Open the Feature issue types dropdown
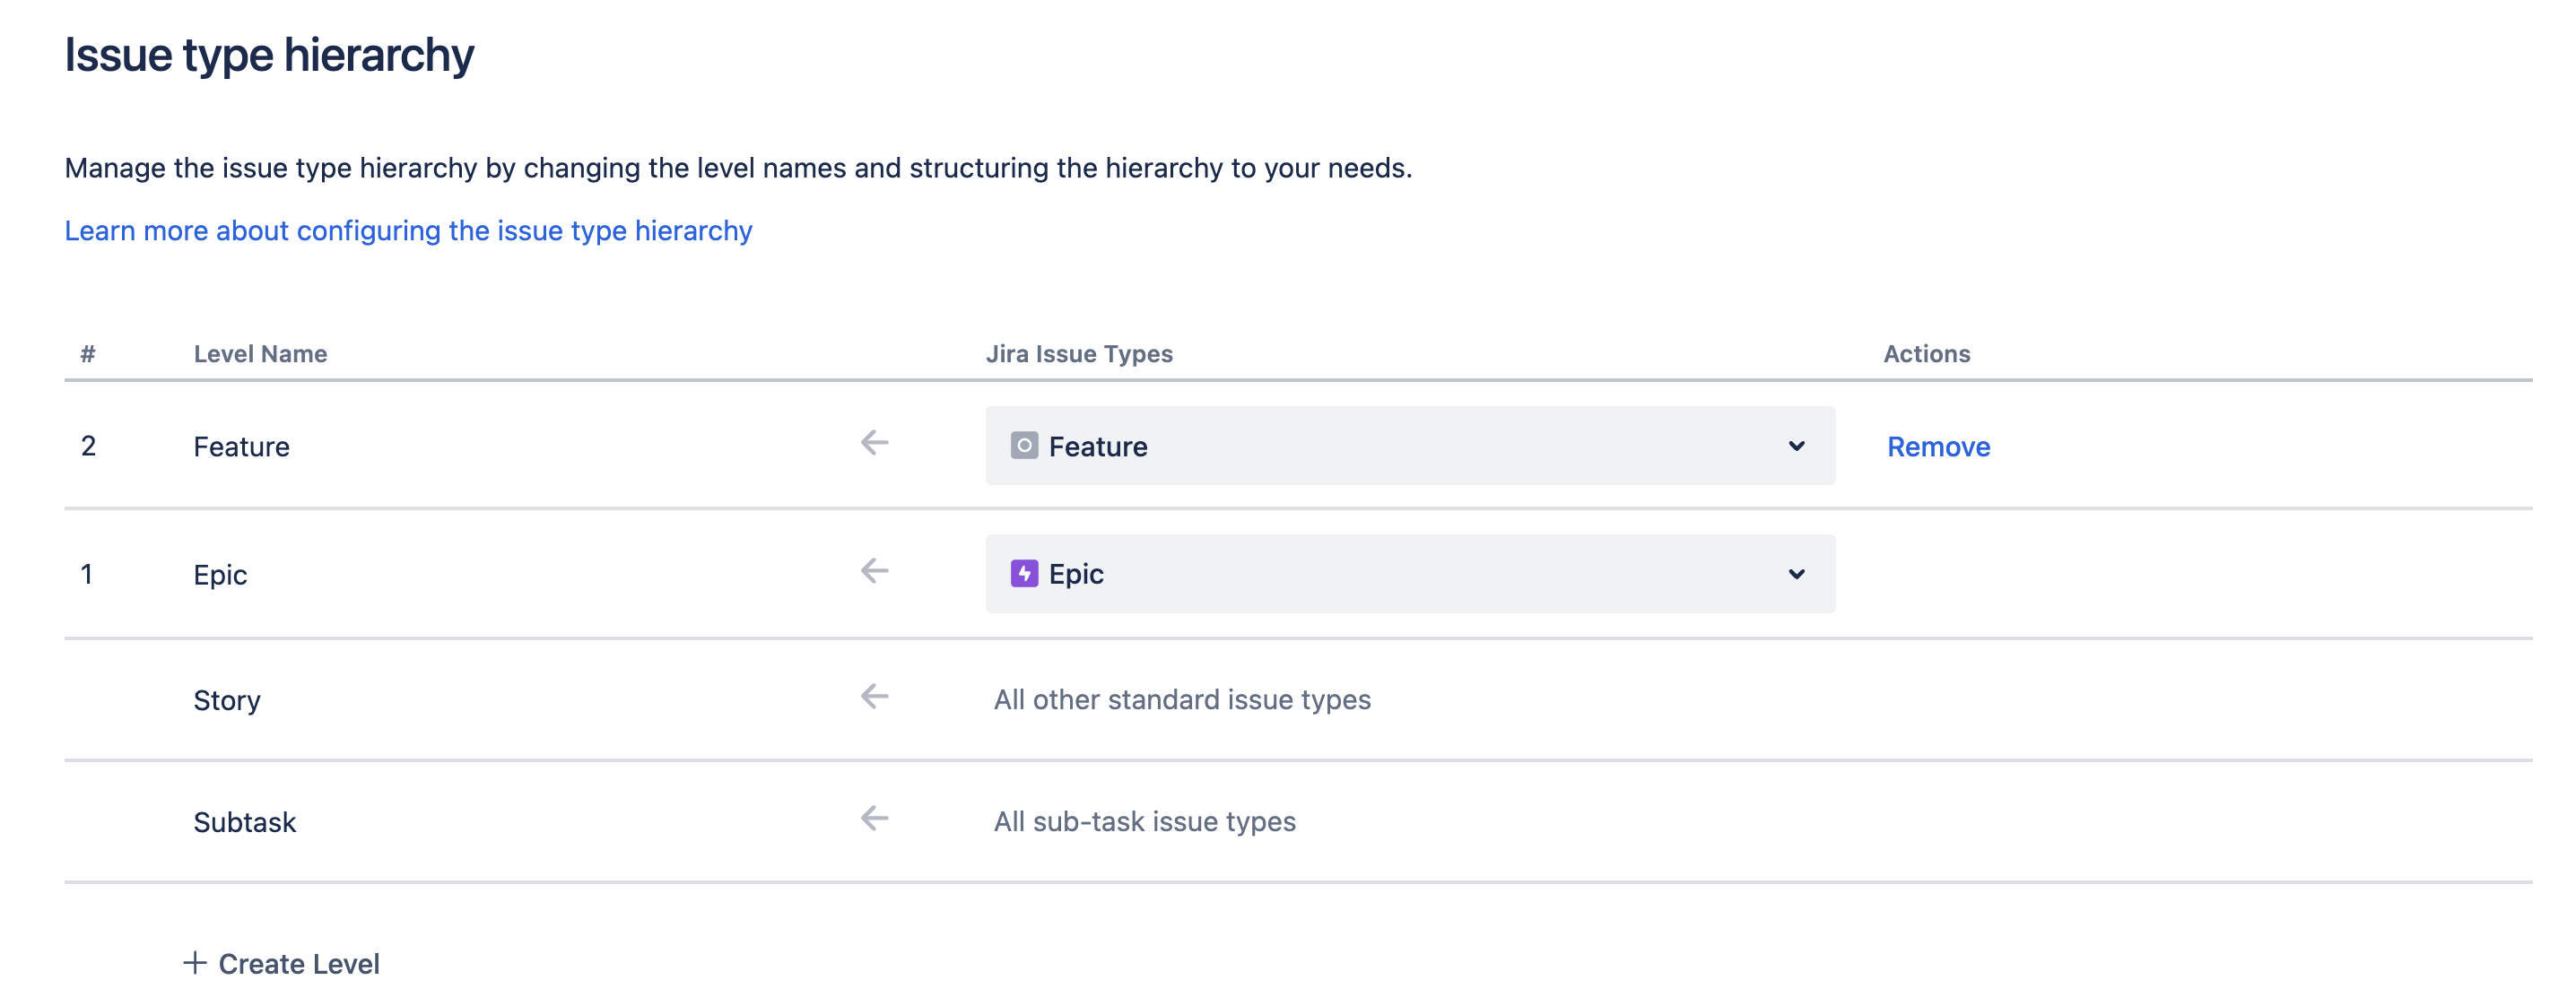Screen dimensions: 2576x1006 (x=1408, y=446)
